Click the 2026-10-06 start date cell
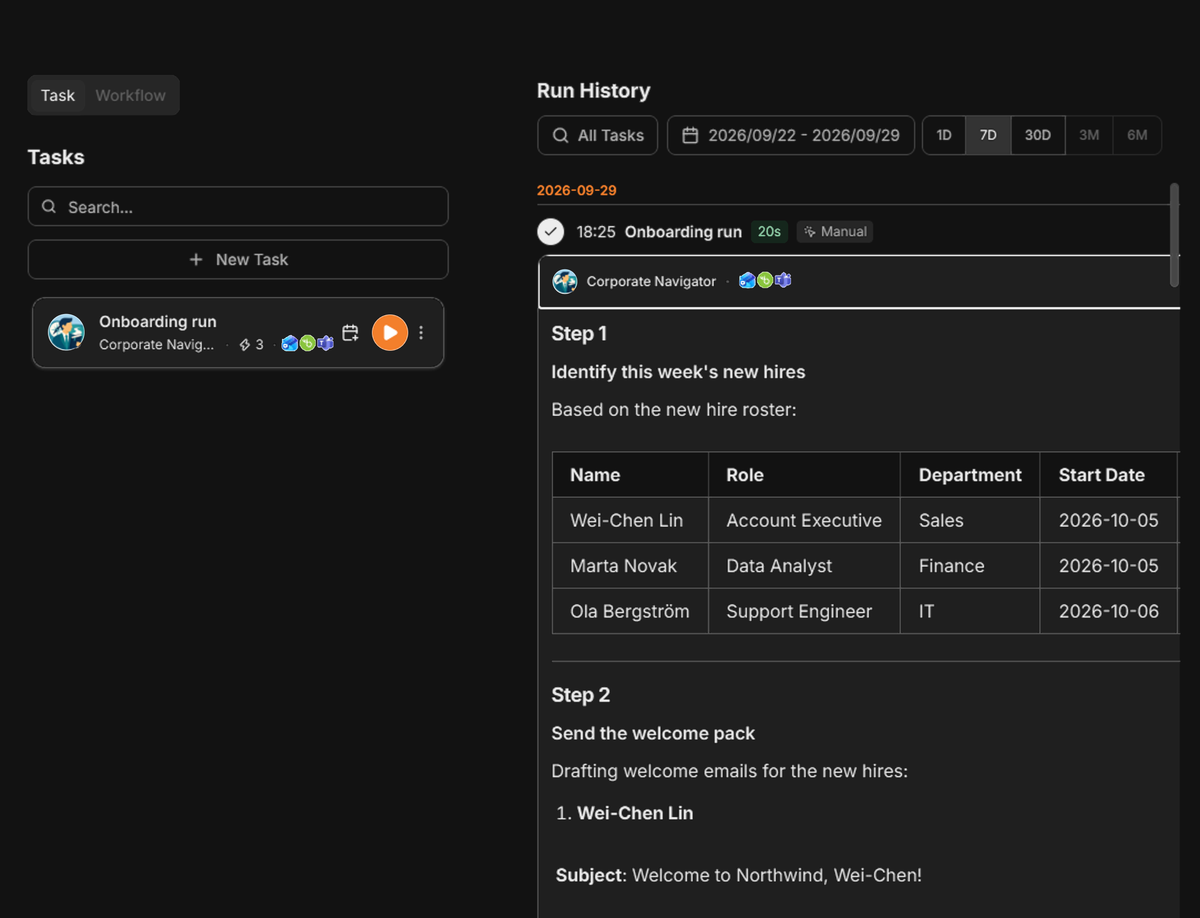 coord(1109,611)
